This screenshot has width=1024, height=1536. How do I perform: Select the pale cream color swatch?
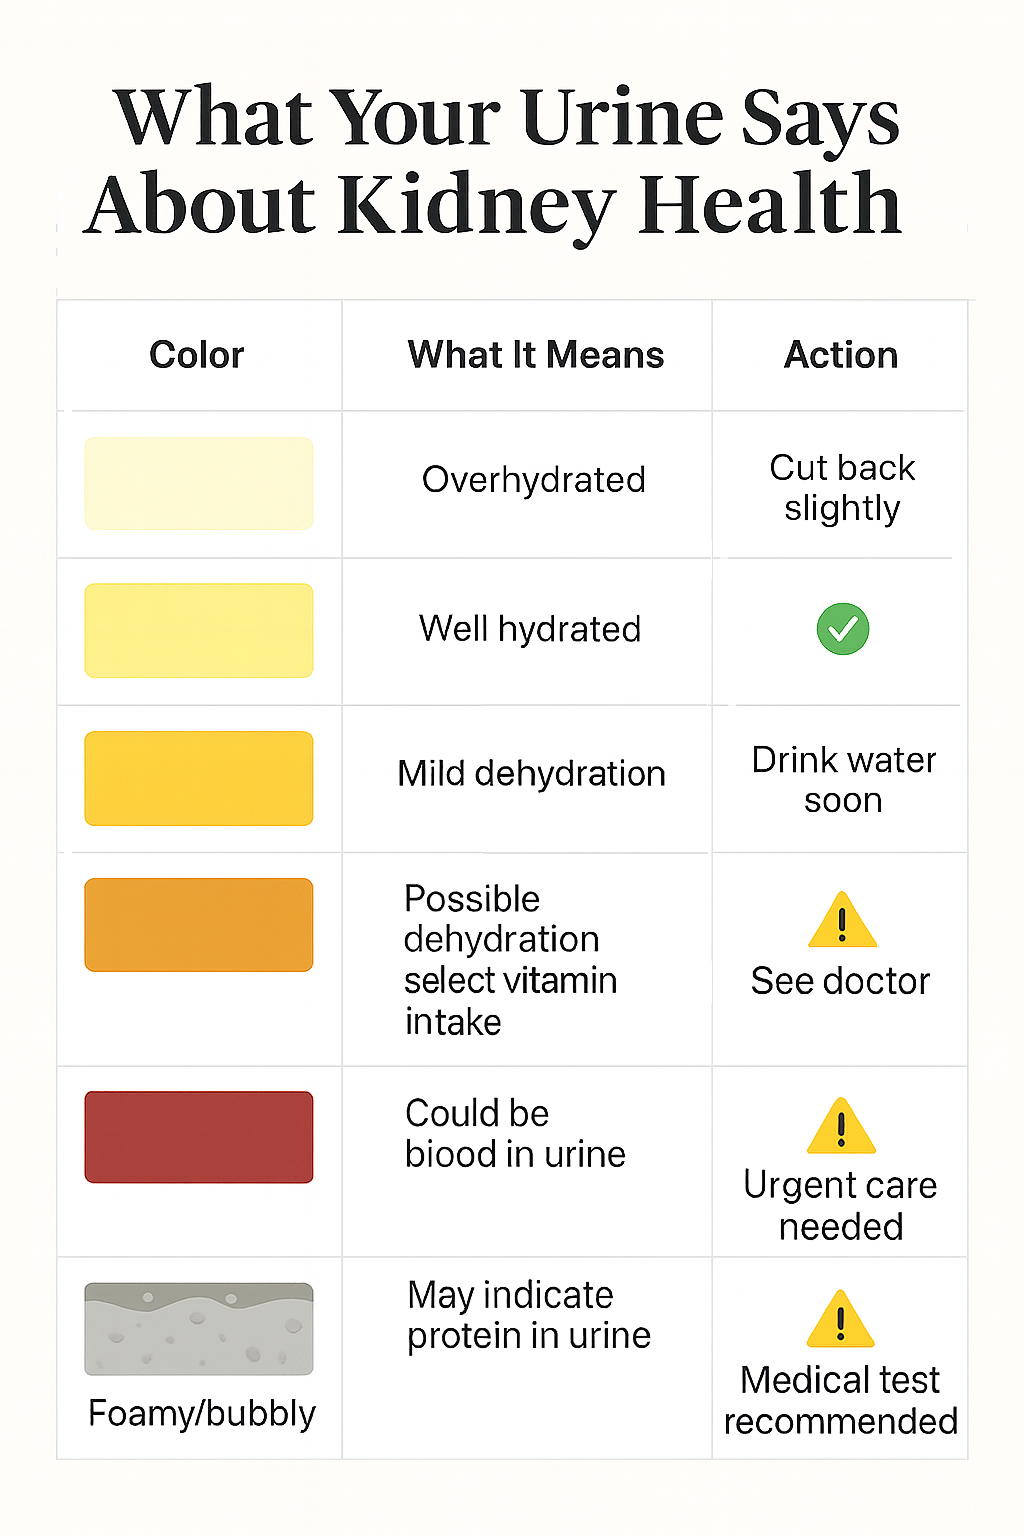(199, 483)
